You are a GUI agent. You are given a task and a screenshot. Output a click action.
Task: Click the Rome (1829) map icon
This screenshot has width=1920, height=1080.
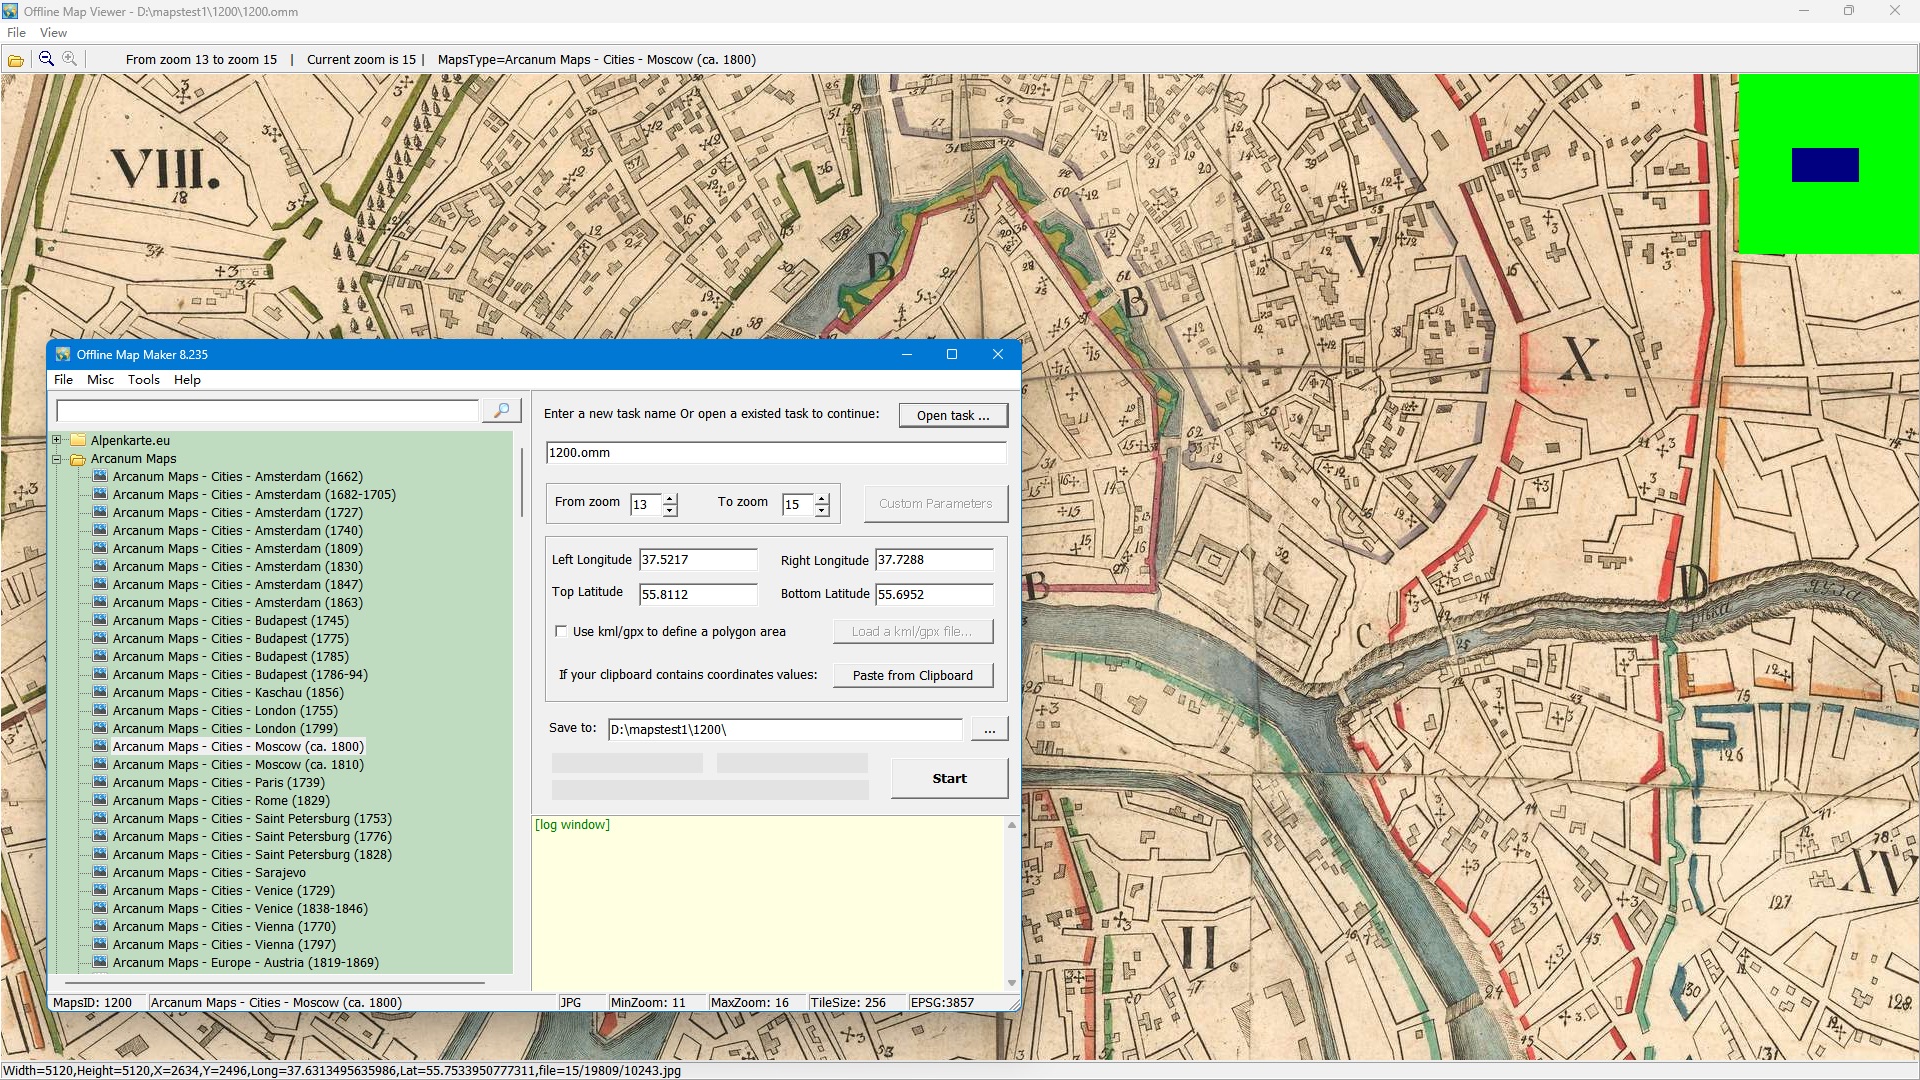[x=100, y=801]
